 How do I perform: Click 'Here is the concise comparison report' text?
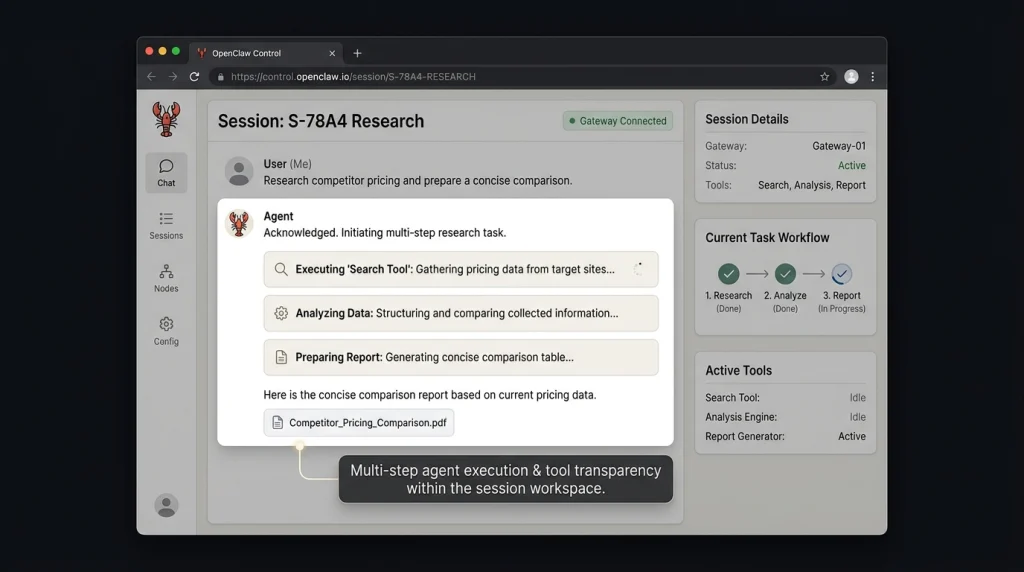tap(430, 395)
